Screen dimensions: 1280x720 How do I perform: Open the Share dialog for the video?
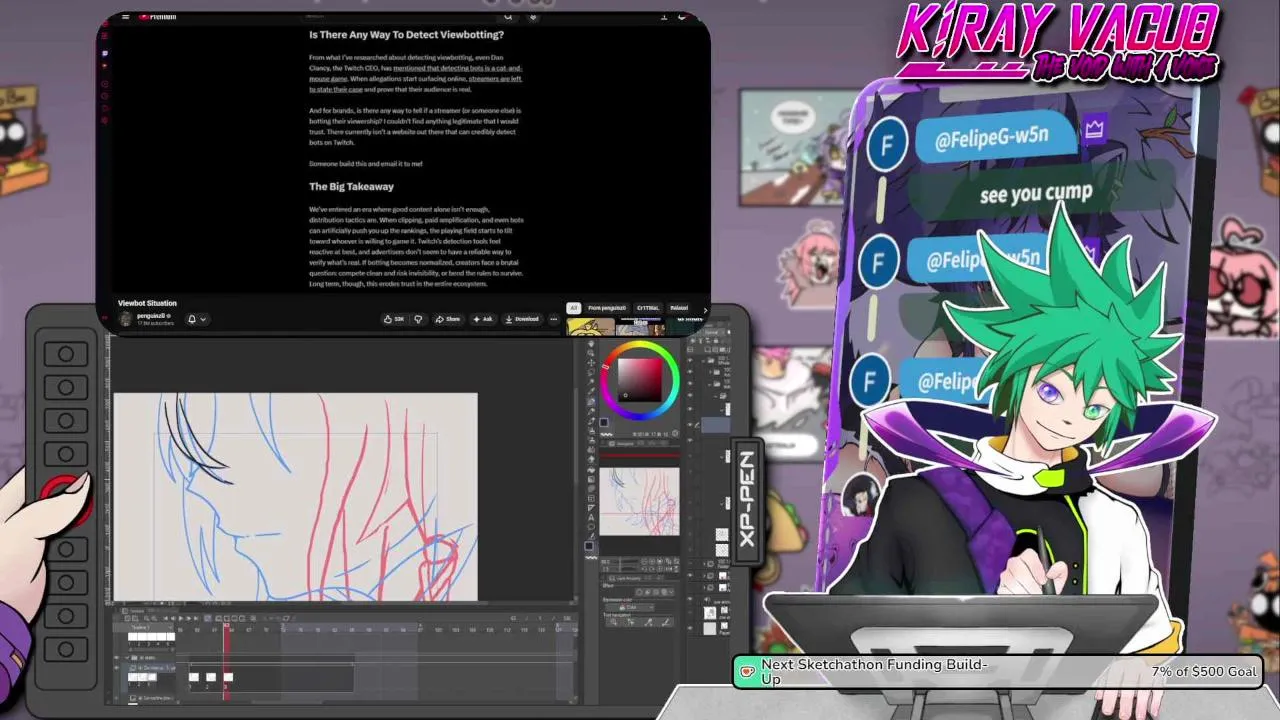pyautogui.click(x=447, y=319)
